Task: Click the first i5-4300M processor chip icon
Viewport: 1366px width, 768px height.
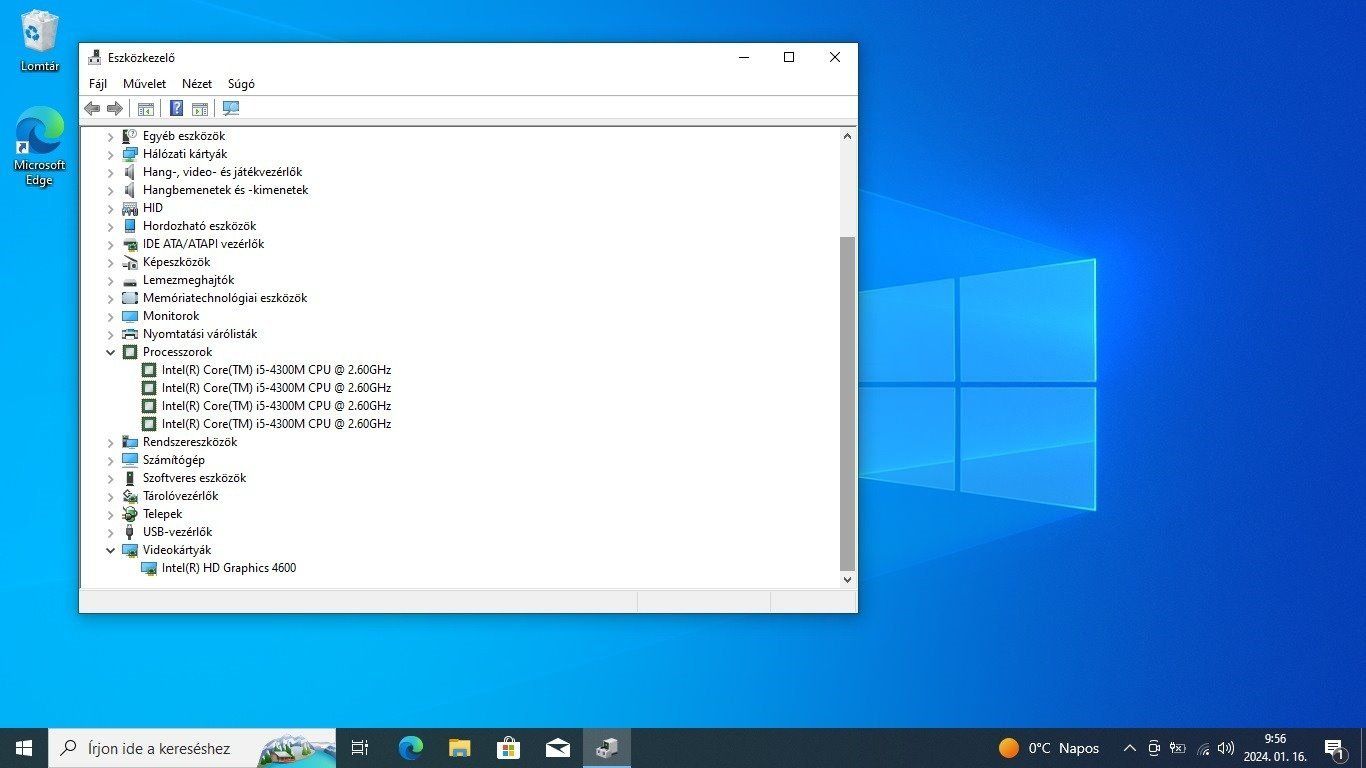Action: pyautogui.click(x=149, y=370)
